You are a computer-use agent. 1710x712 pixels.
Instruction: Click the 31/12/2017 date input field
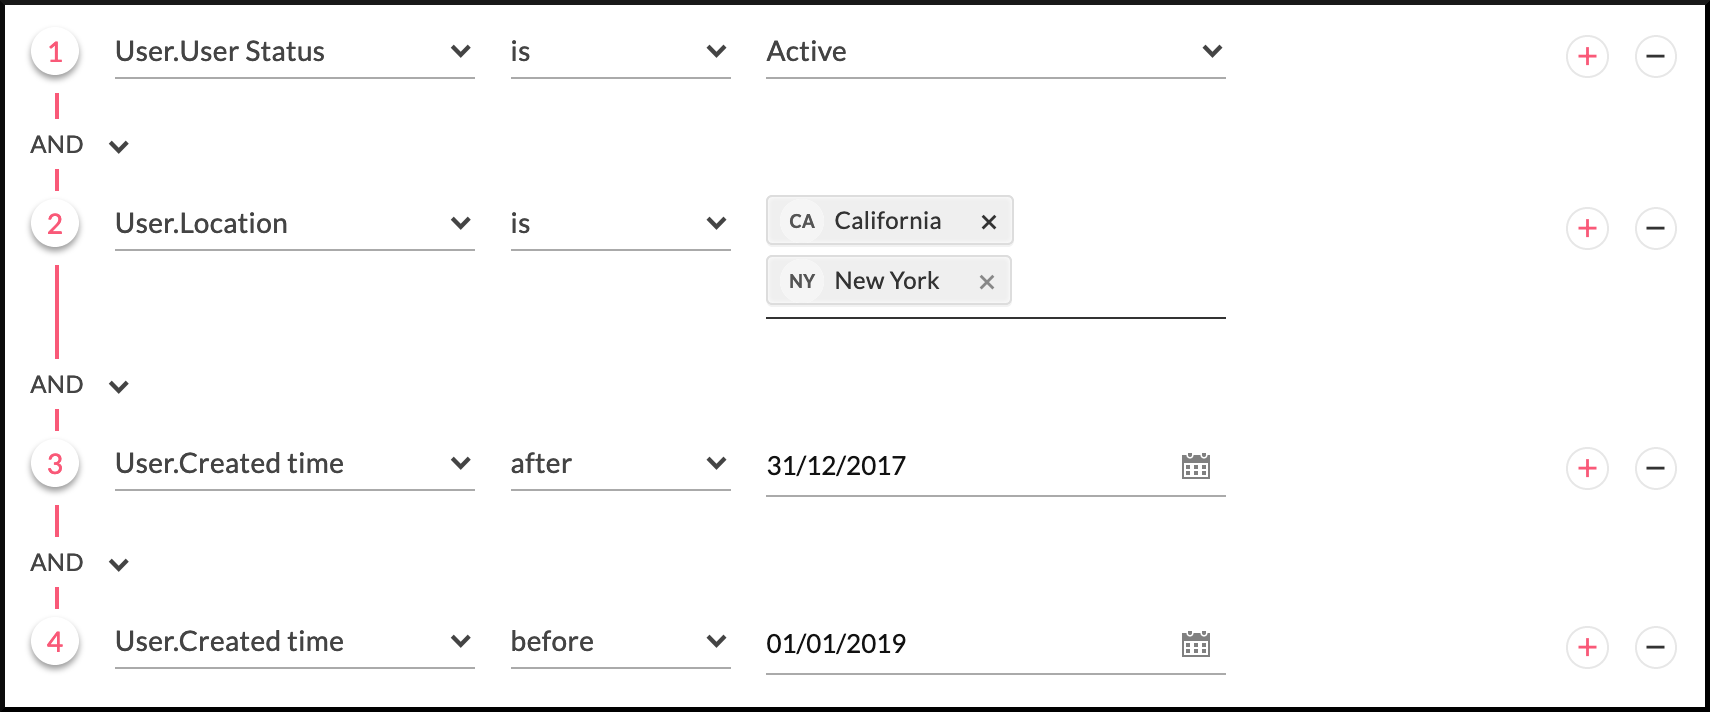click(960, 466)
